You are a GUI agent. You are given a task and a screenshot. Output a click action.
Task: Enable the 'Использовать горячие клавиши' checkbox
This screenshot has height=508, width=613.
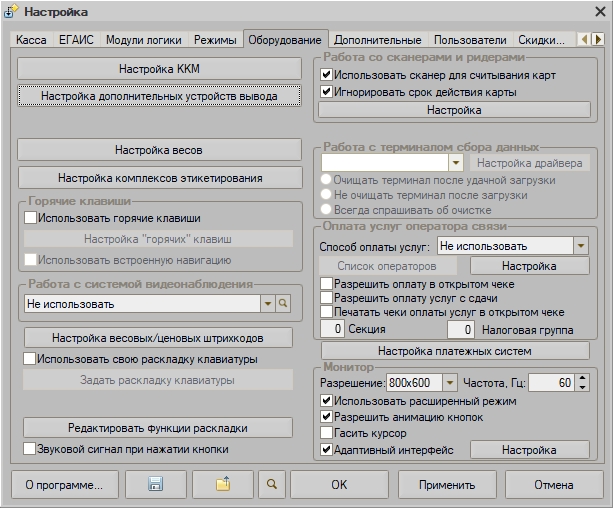tap(30, 217)
